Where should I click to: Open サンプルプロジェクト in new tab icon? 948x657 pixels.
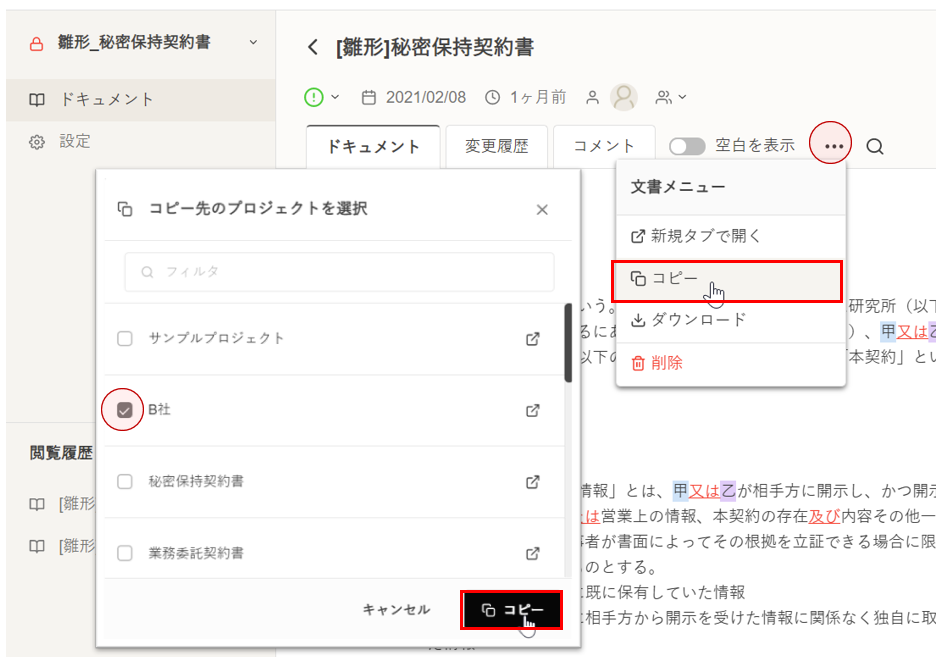coord(533,339)
